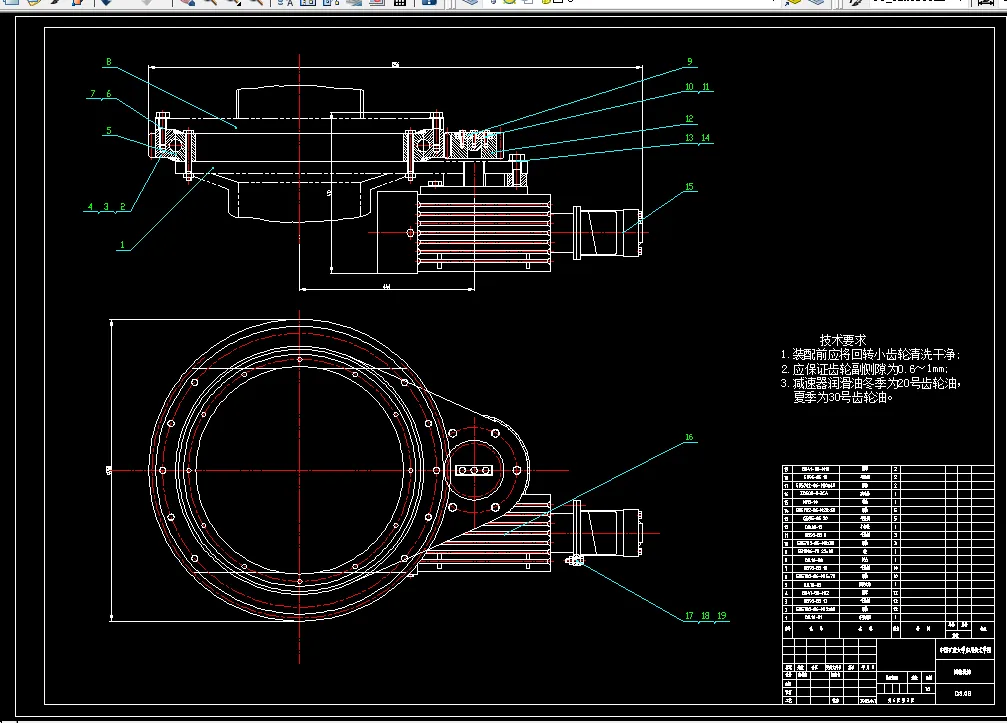Viewport: 1007px width, 723px height.
Task: Select part balloon number 11
Action: coord(705,87)
